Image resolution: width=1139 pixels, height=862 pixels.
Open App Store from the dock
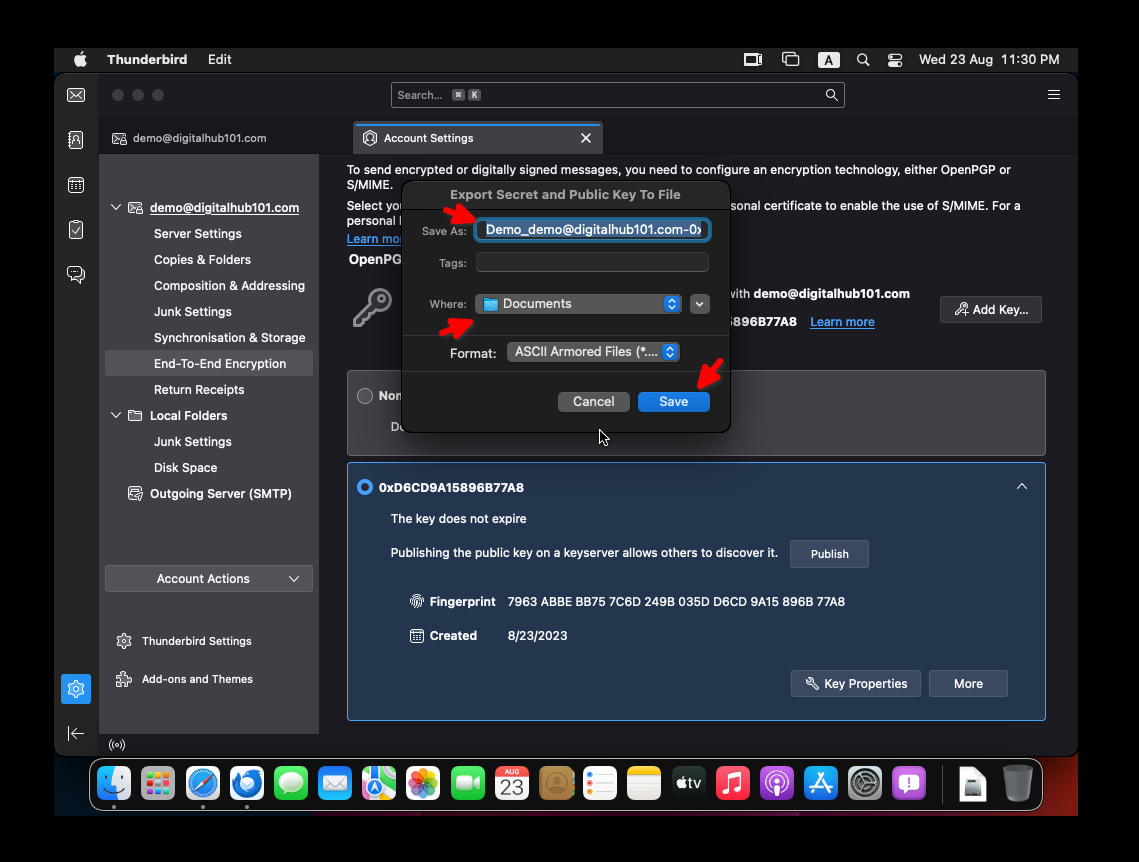pos(821,784)
